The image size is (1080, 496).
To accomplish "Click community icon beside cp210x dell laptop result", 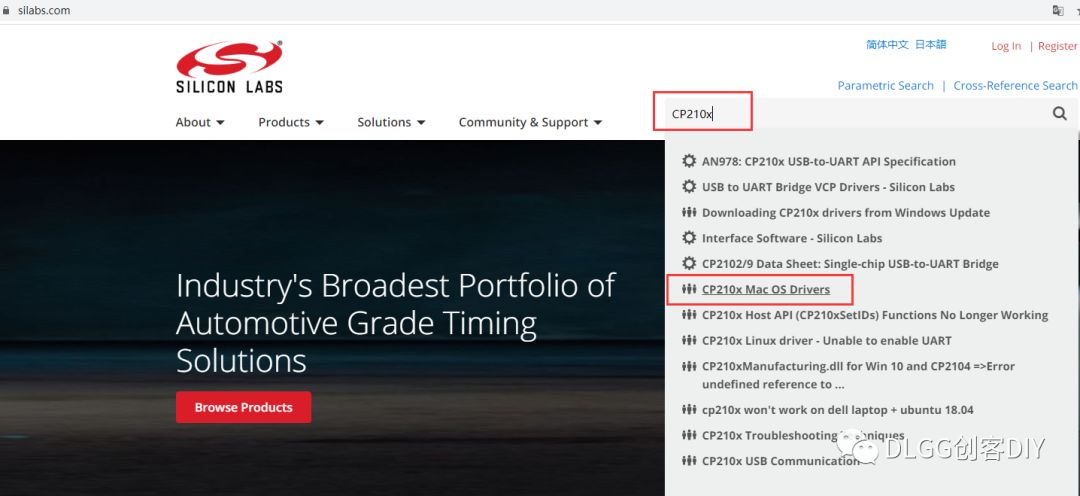I will click(689, 409).
